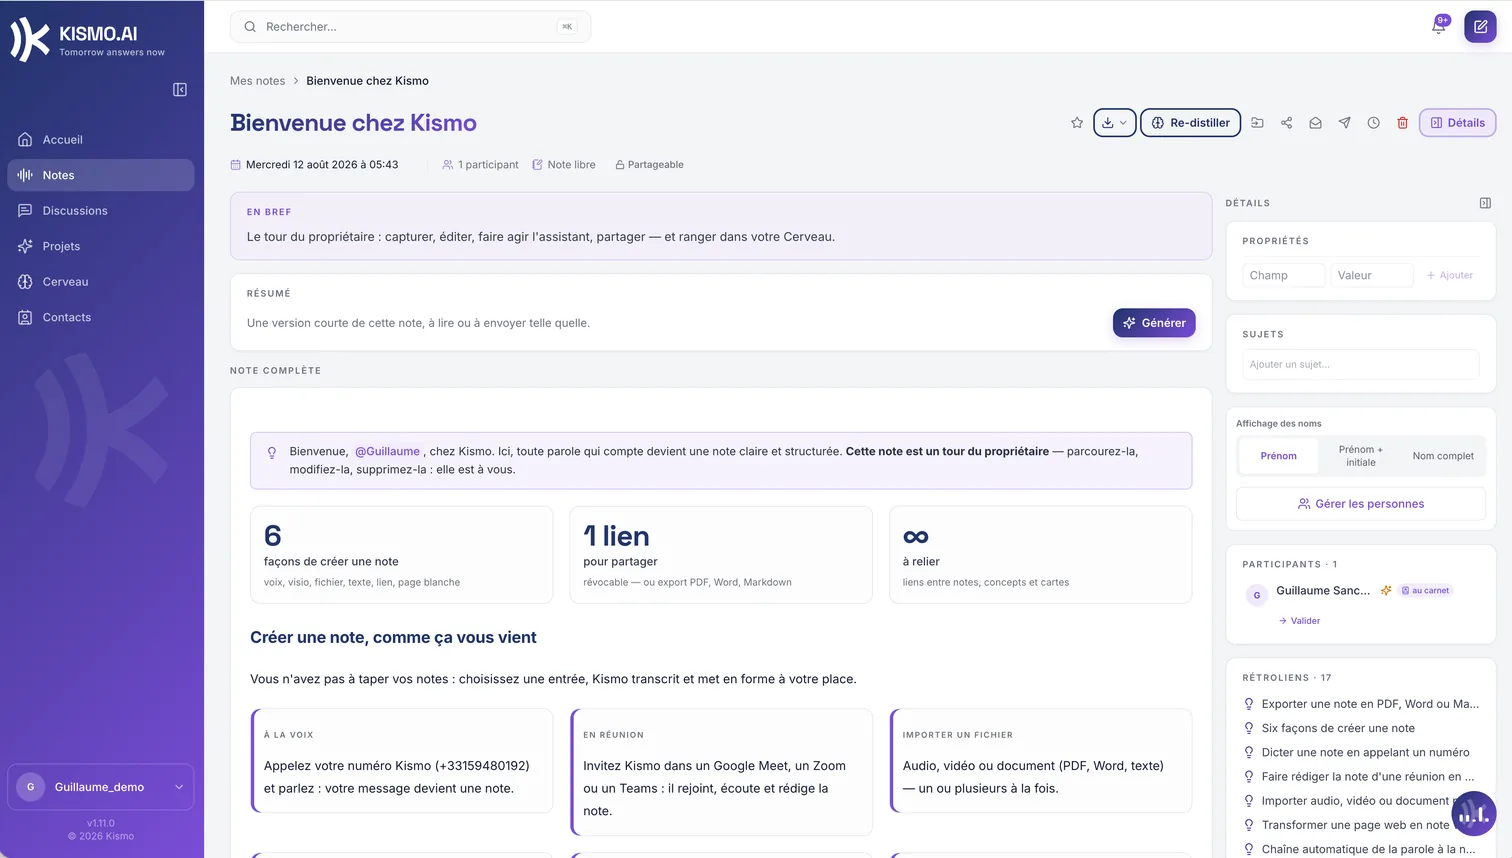Go back to Mes notes via the breadcrumb
The width and height of the screenshot is (1512, 858).
[x=257, y=81]
